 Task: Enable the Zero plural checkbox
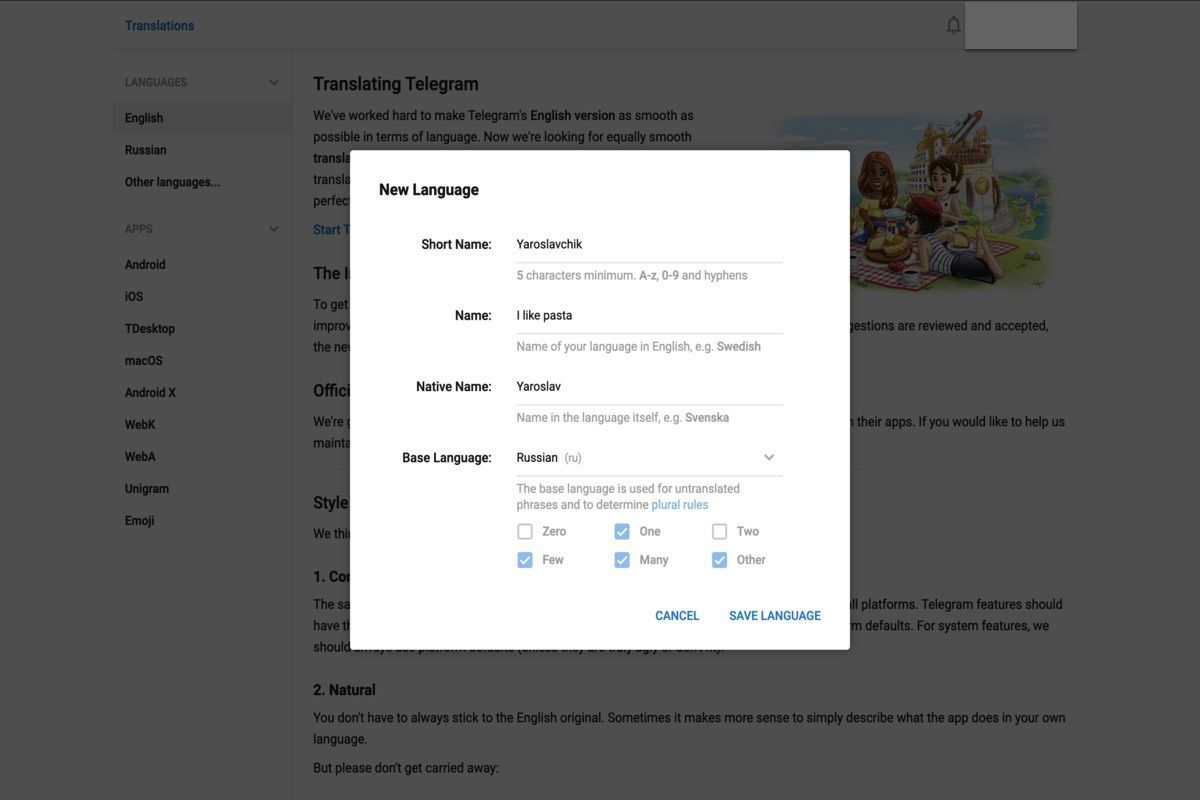click(525, 532)
